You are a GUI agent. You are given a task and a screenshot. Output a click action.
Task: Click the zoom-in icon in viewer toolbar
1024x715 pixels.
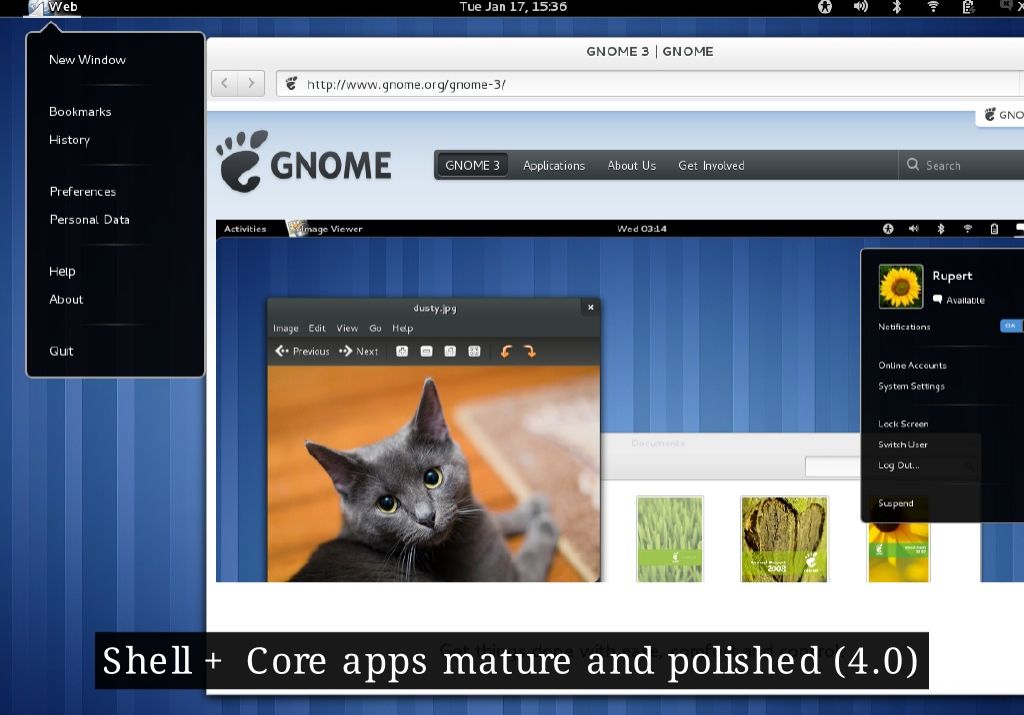[x=402, y=351]
